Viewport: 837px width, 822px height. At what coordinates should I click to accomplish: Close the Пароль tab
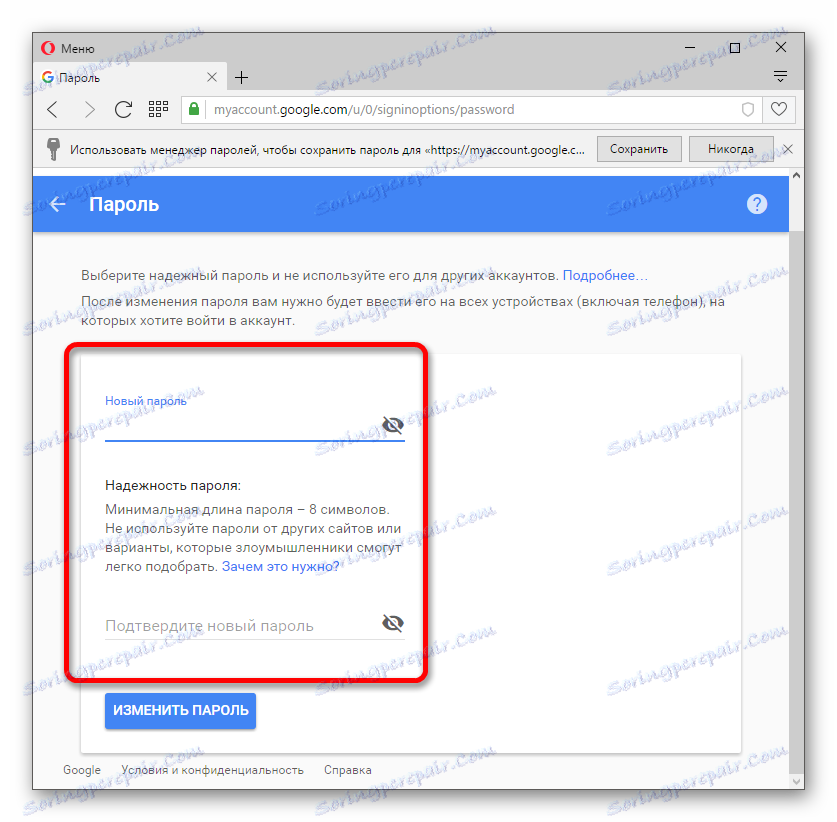click(x=212, y=77)
